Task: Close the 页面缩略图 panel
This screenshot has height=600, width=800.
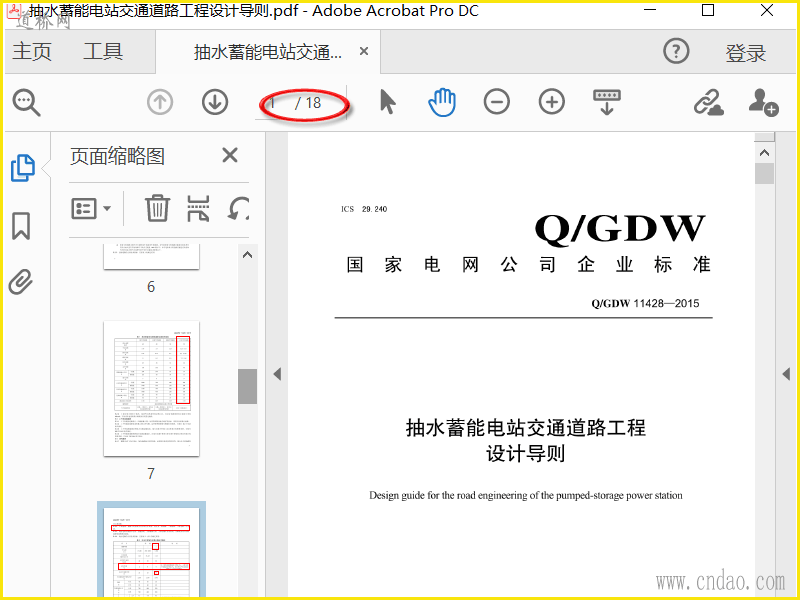Action: click(230, 155)
